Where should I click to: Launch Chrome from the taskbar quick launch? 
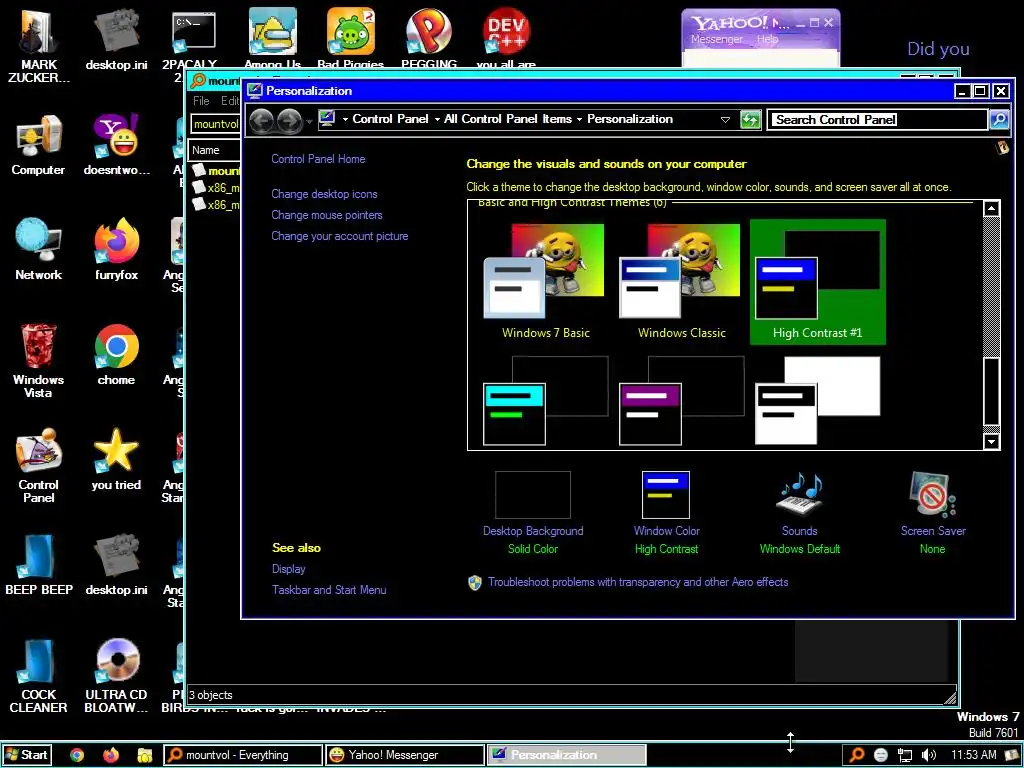77,756
